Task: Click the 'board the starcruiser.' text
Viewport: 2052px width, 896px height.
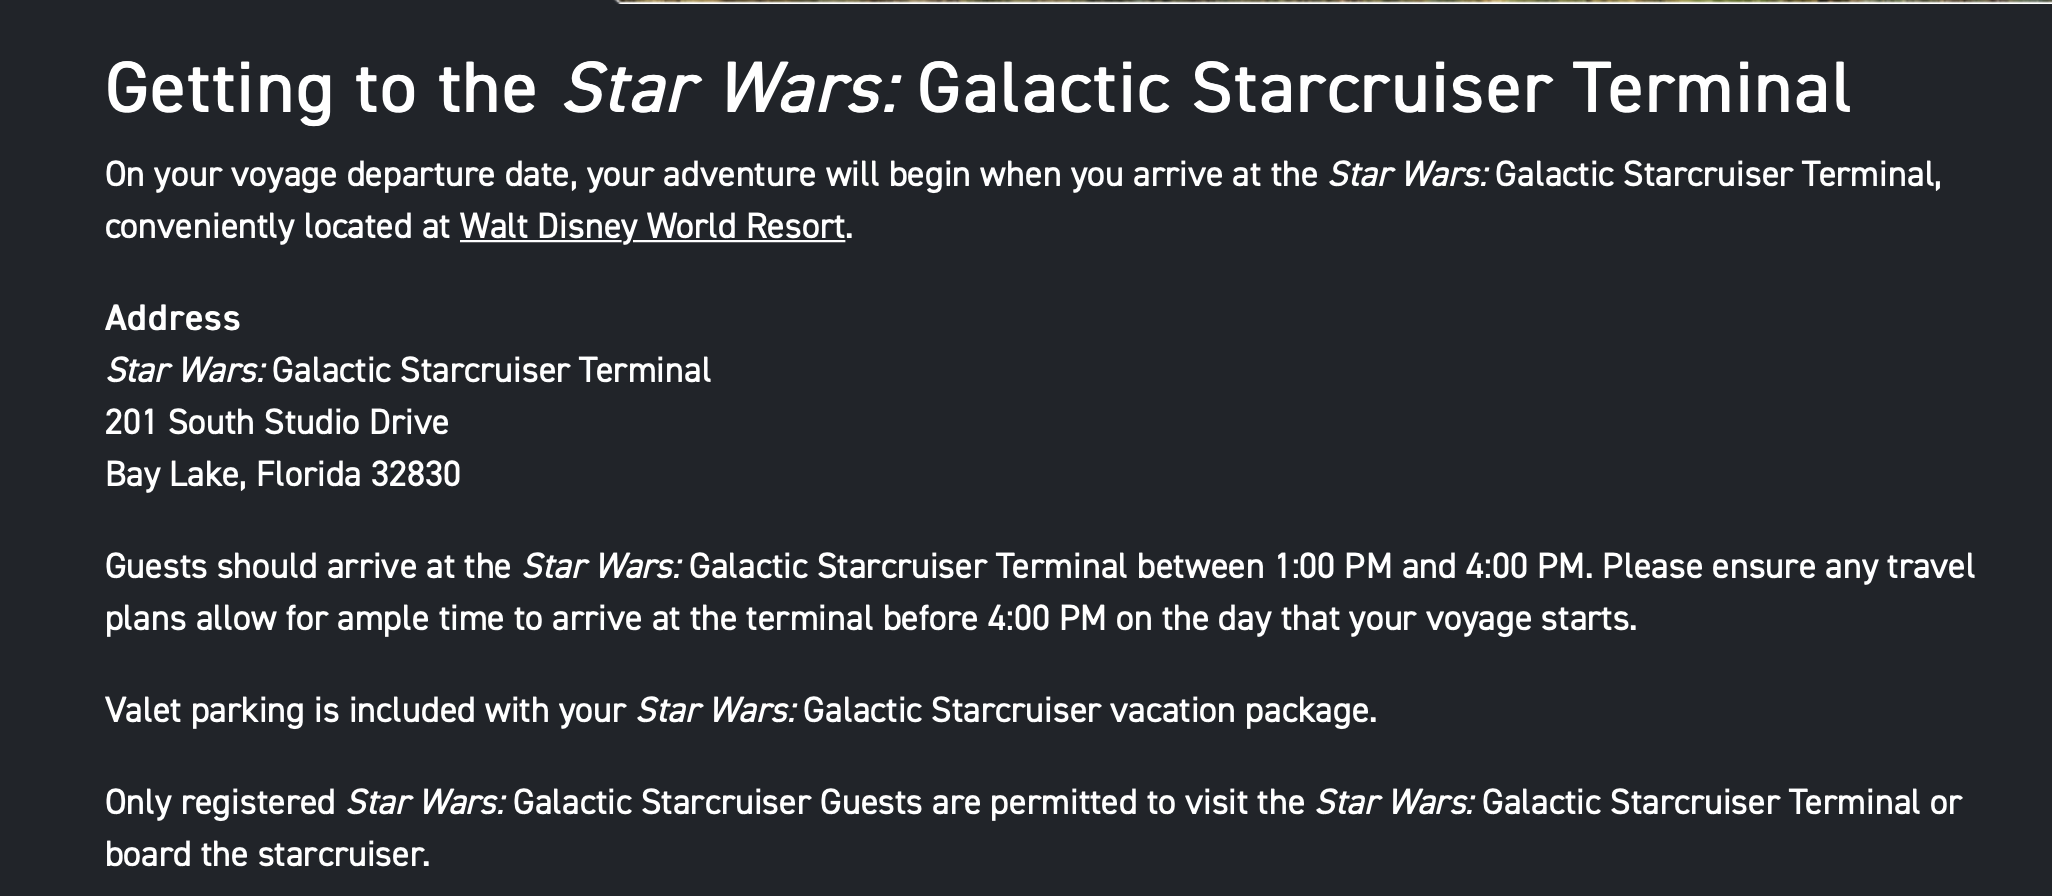Action: tap(267, 855)
